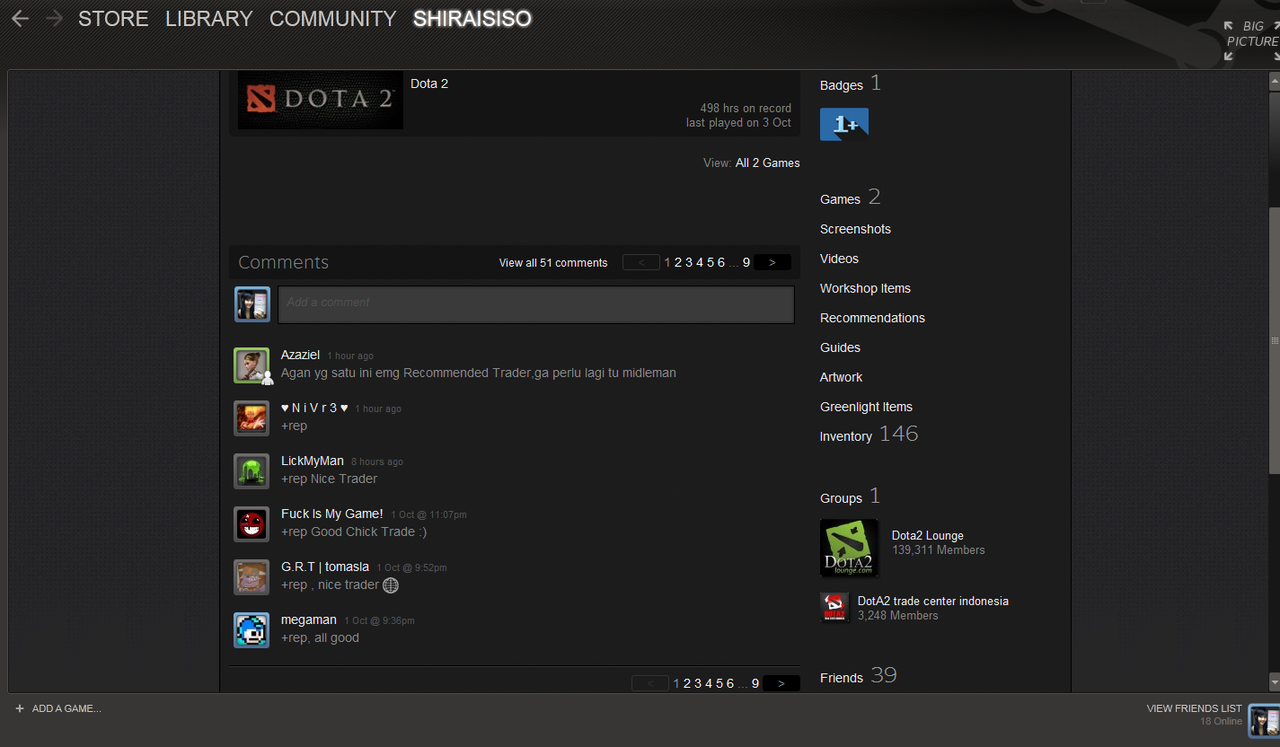Open NiVr3's avatar
The image size is (1280, 747).
coord(252,418)
